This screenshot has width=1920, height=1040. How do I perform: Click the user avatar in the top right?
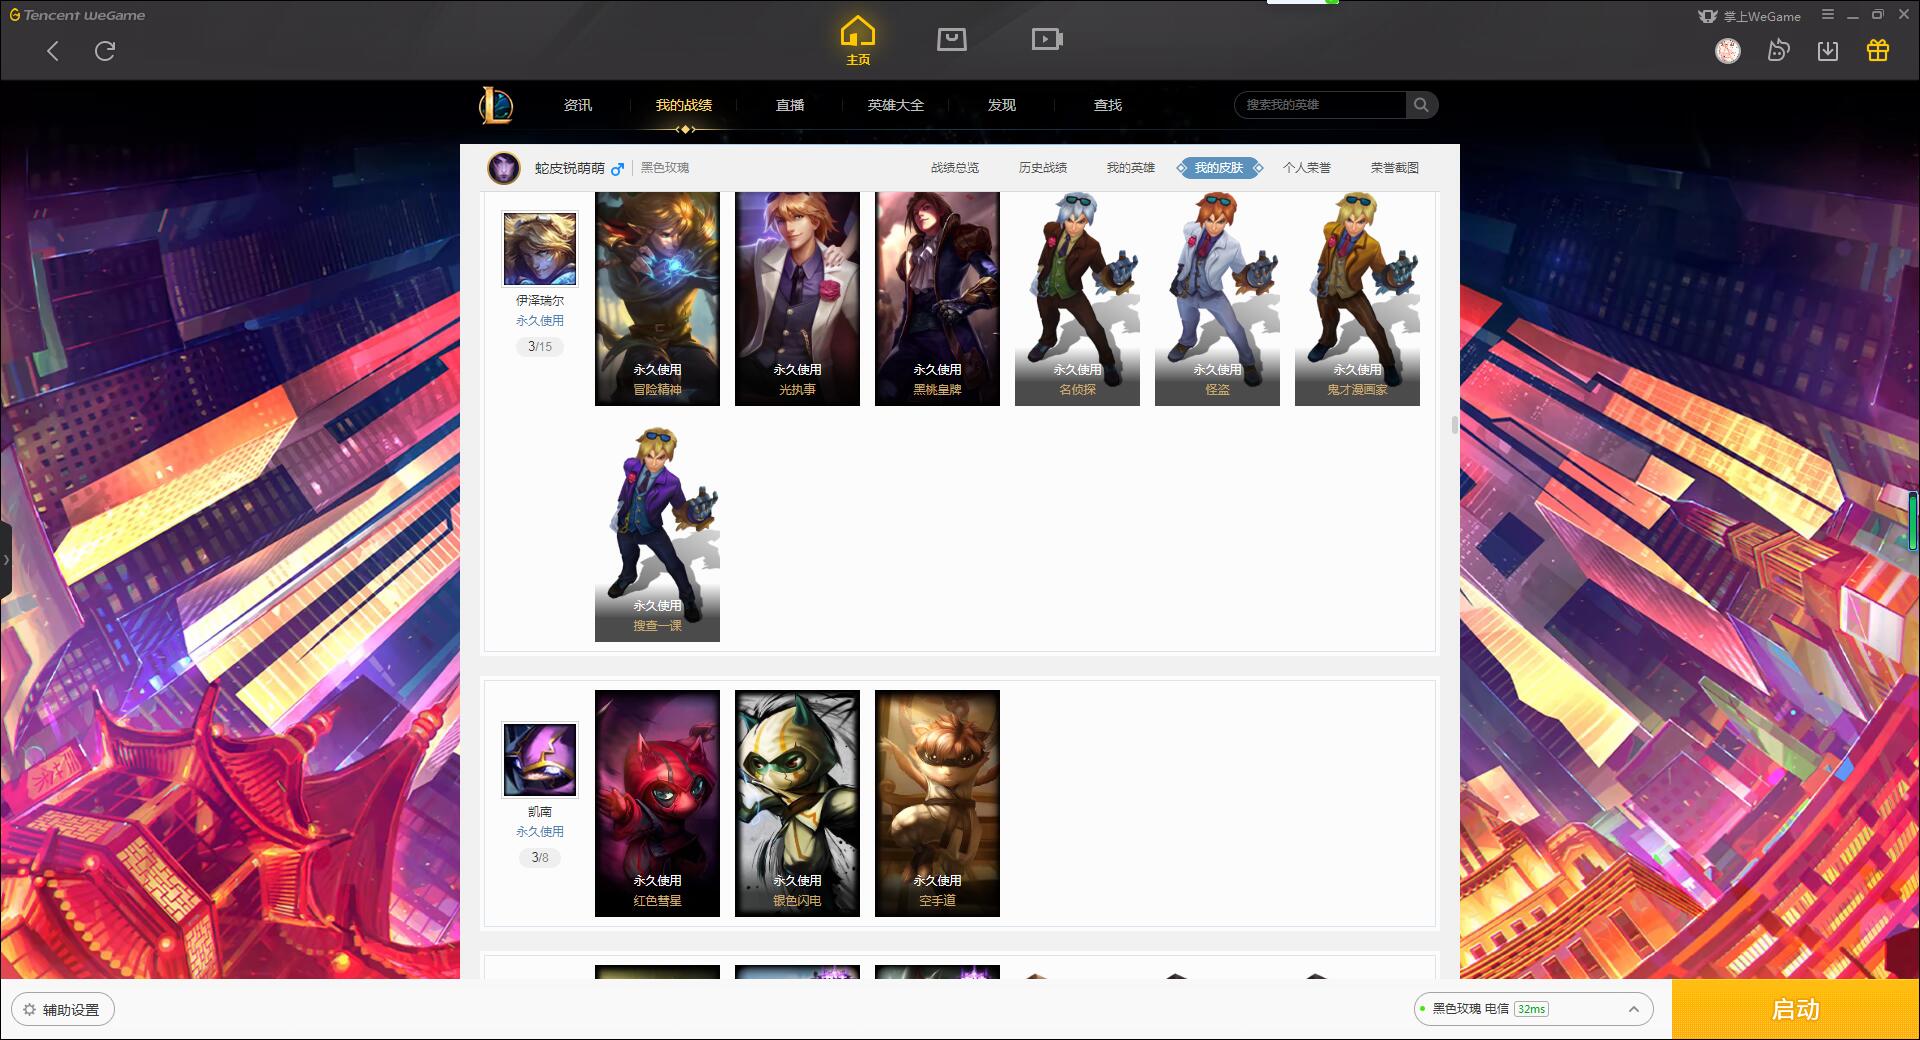(1728, 51)
